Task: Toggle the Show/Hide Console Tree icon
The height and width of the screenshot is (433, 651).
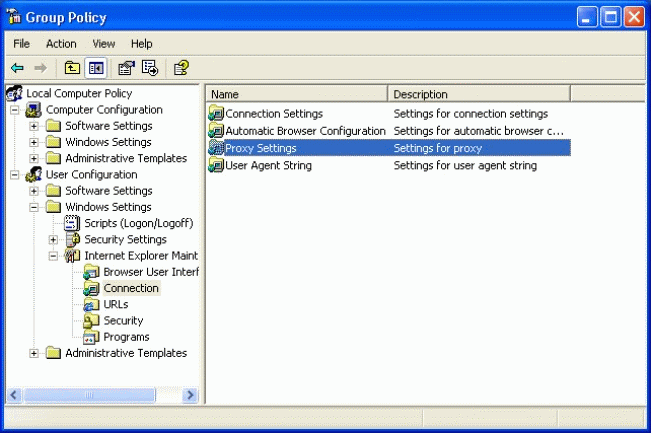Action: (96, 68)
